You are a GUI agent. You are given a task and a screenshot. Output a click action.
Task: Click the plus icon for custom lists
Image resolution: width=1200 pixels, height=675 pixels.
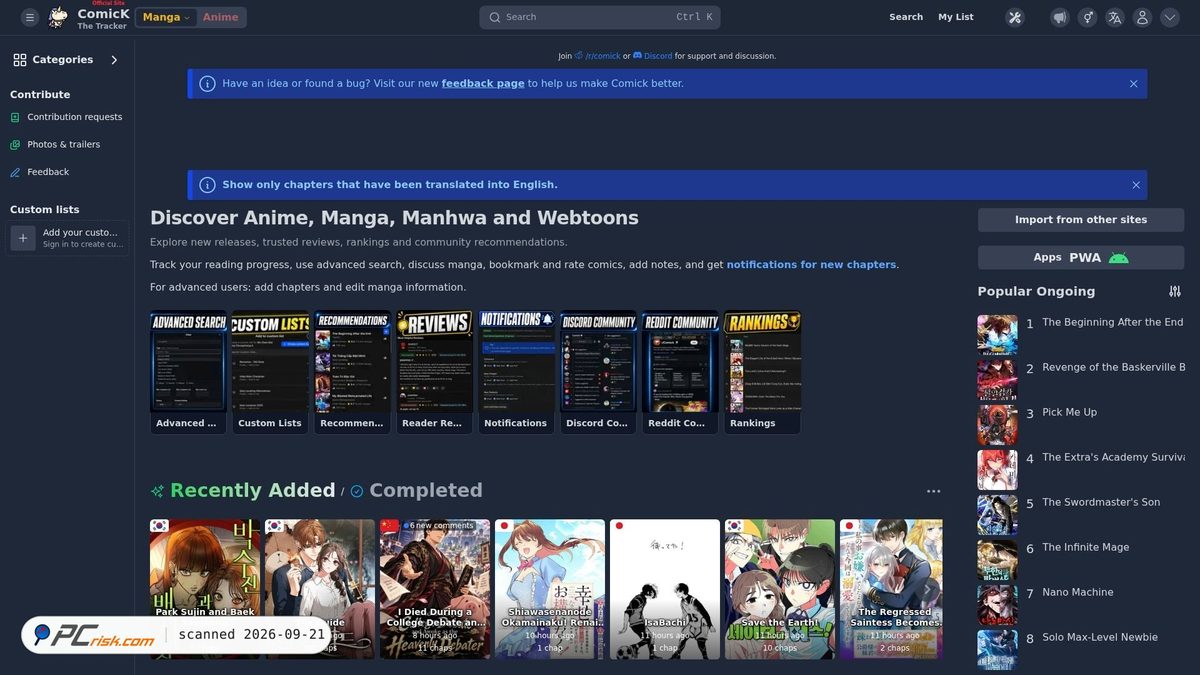tap(23, 238)
